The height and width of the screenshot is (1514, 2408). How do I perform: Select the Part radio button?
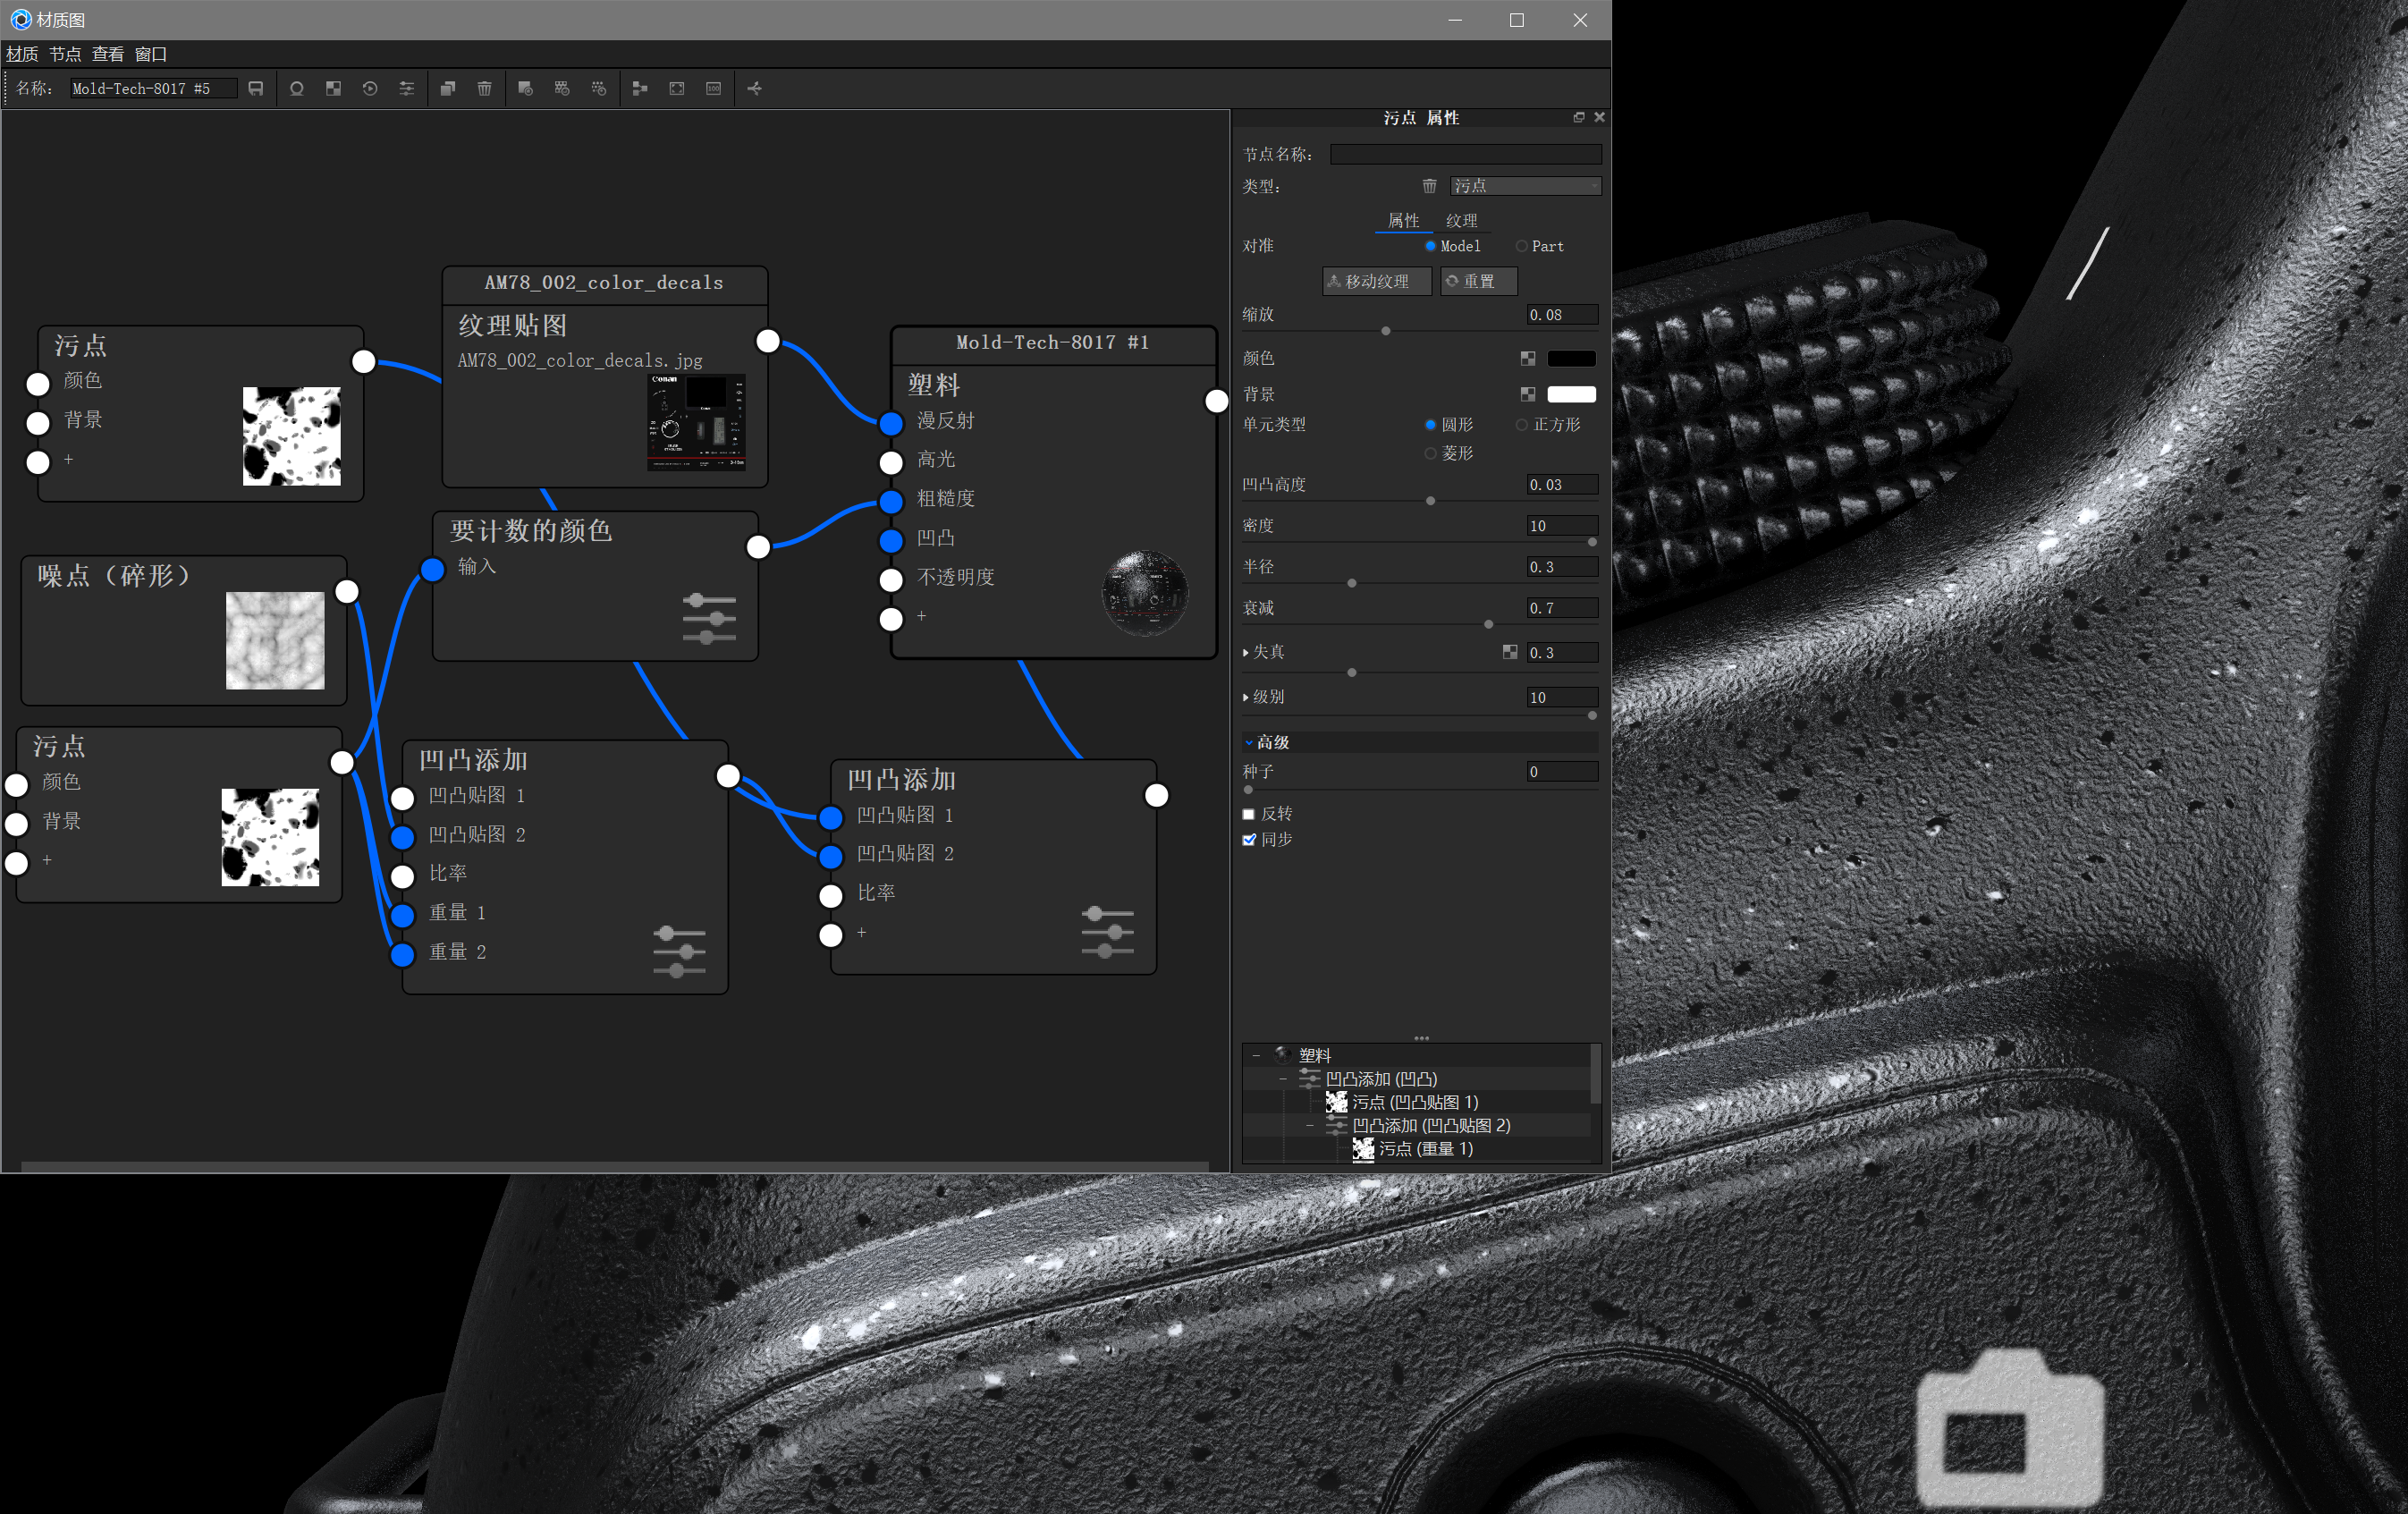pos(1522,246)
